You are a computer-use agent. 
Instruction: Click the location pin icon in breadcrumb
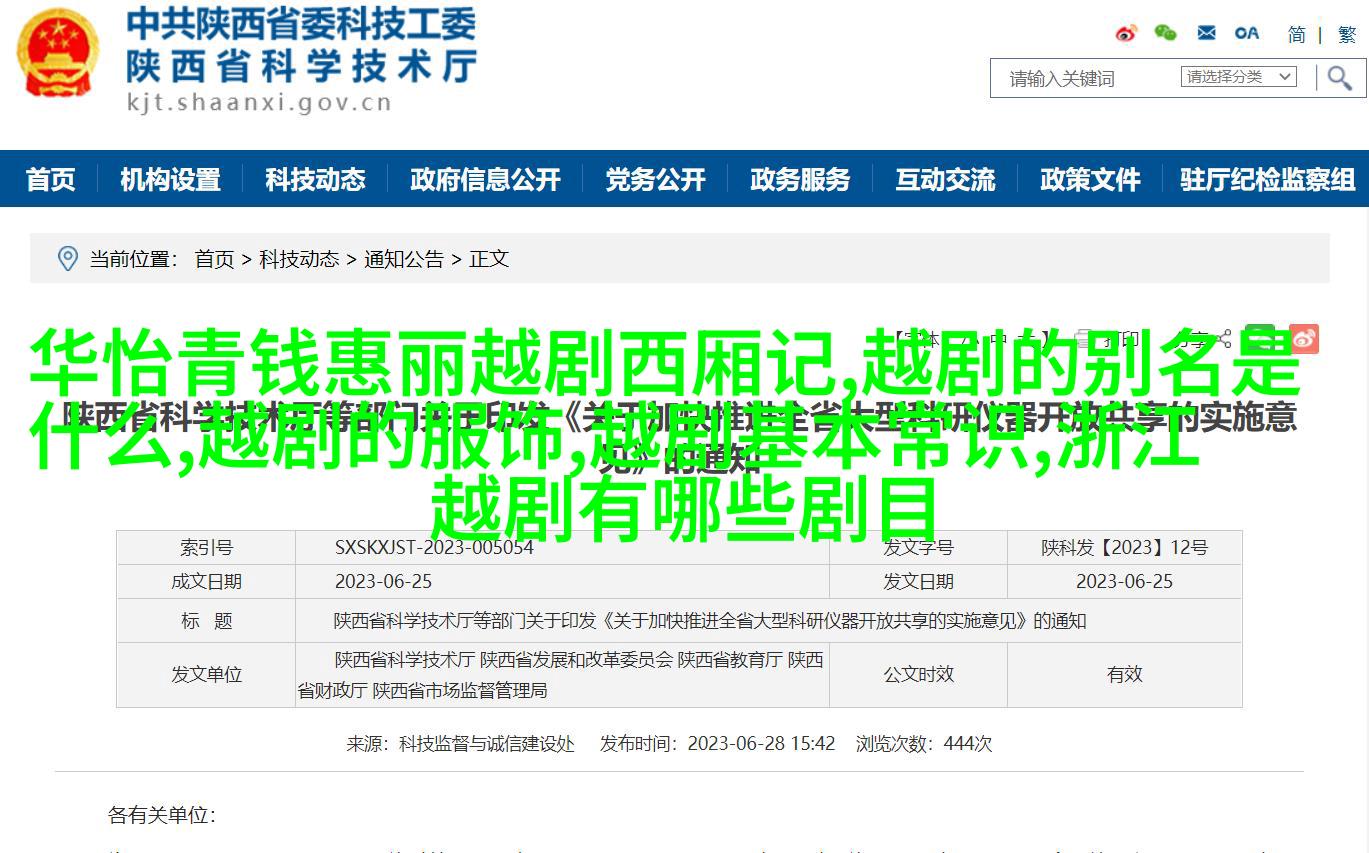point(67,259)
